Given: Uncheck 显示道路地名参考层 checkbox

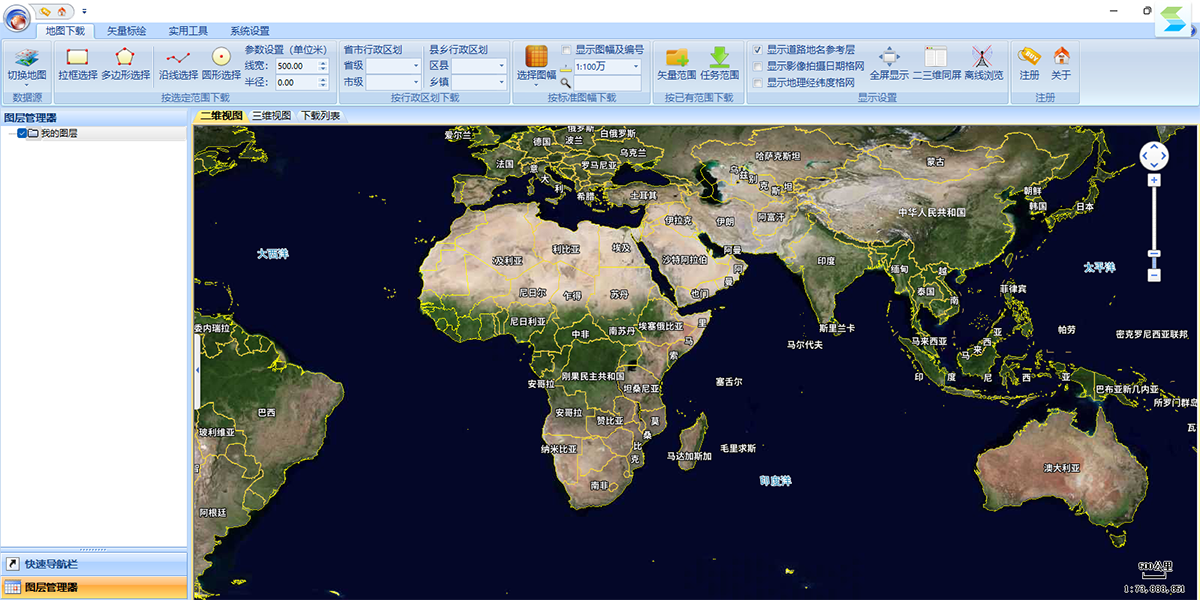Looking at the screenshot, I should coord(758,49).
